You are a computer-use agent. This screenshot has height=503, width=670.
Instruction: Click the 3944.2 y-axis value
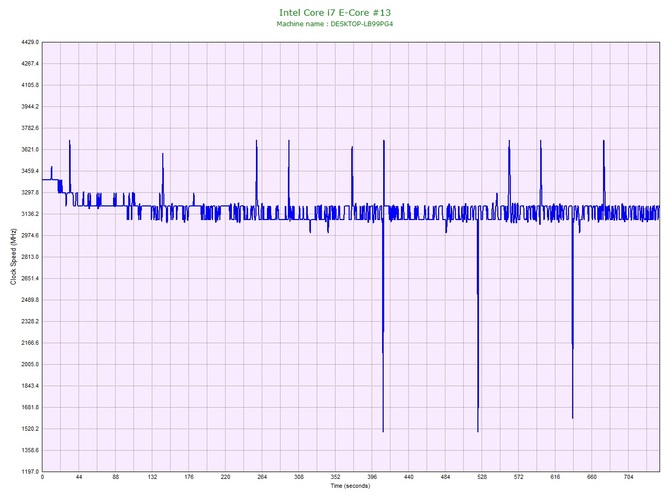click(x=30, y=107)
